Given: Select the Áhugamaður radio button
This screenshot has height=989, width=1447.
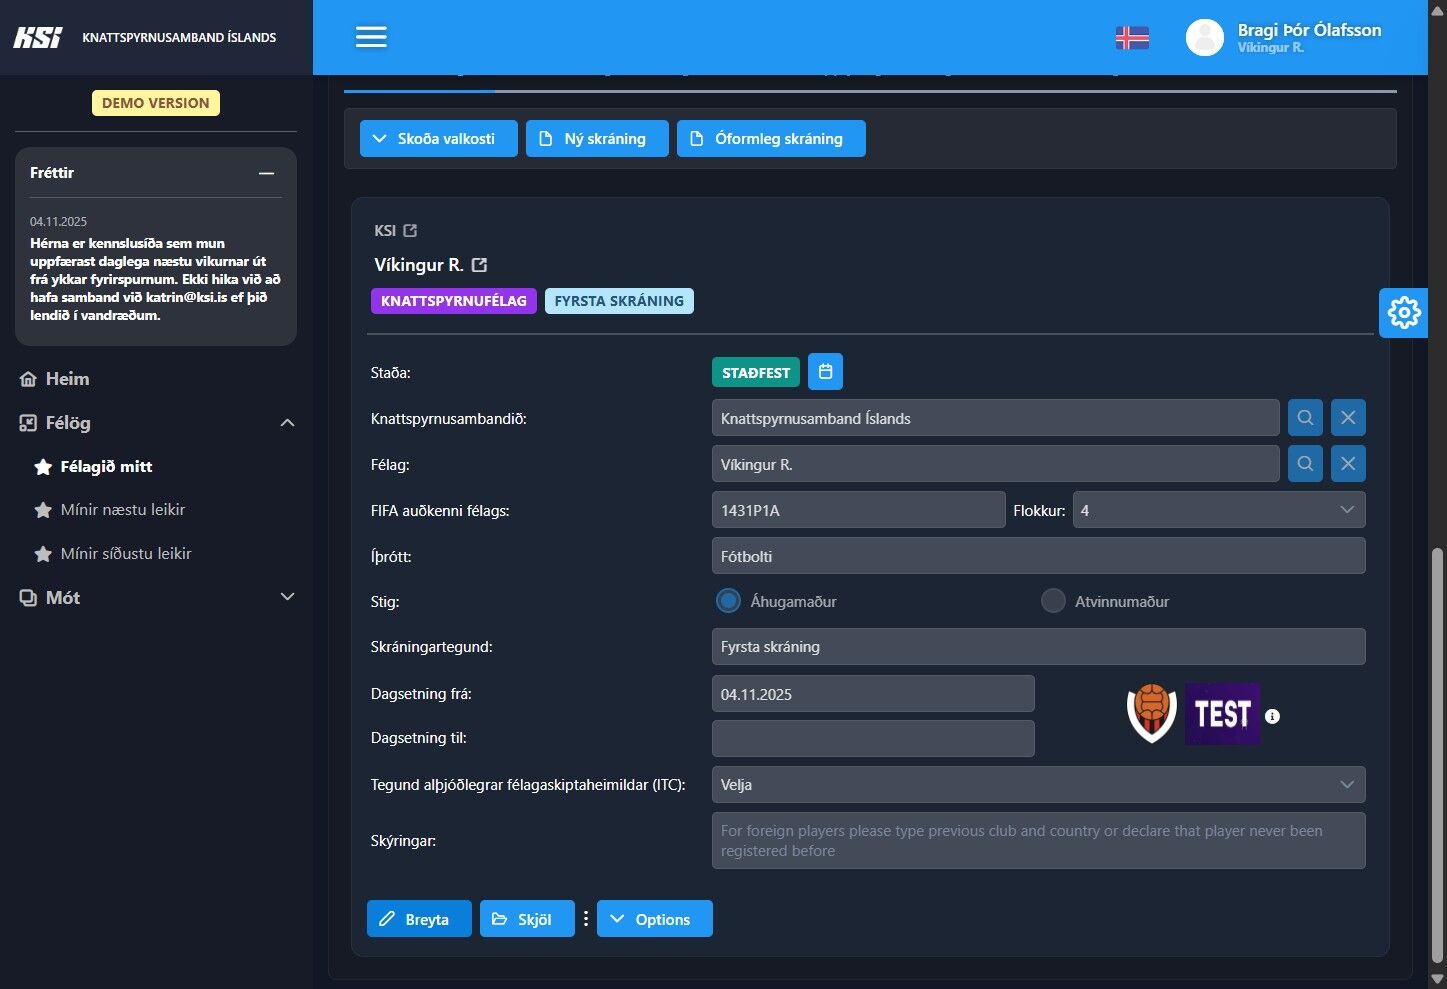Looking at the screenshot, I should coord(728,601).
